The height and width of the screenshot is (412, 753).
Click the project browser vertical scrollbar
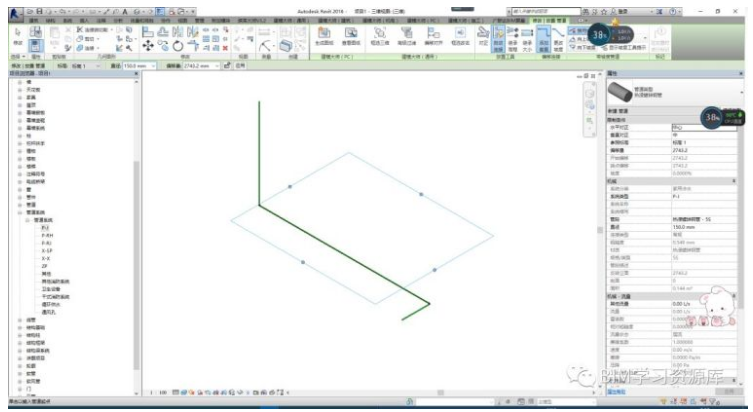coord(136,264)
